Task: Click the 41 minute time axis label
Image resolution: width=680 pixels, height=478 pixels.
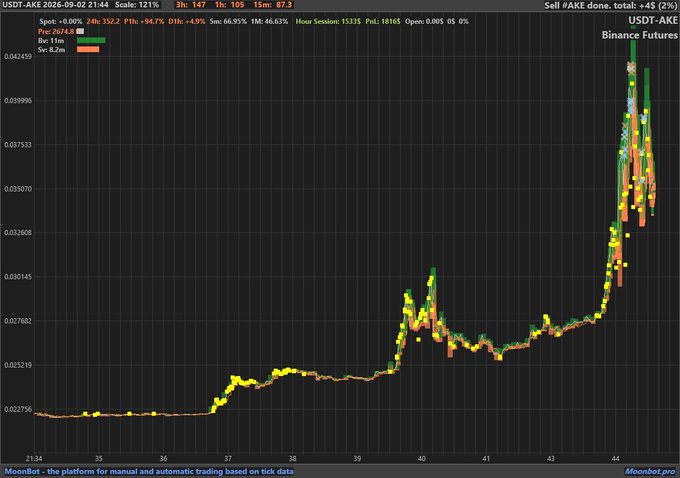Action: click(486, 458)
